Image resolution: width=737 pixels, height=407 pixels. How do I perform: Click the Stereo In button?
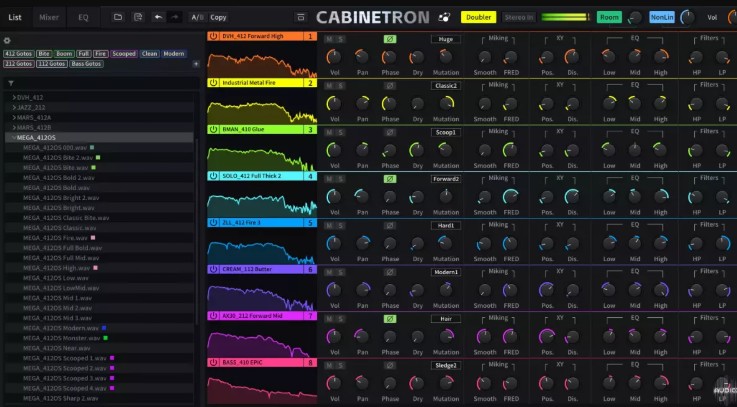(519, 17)
